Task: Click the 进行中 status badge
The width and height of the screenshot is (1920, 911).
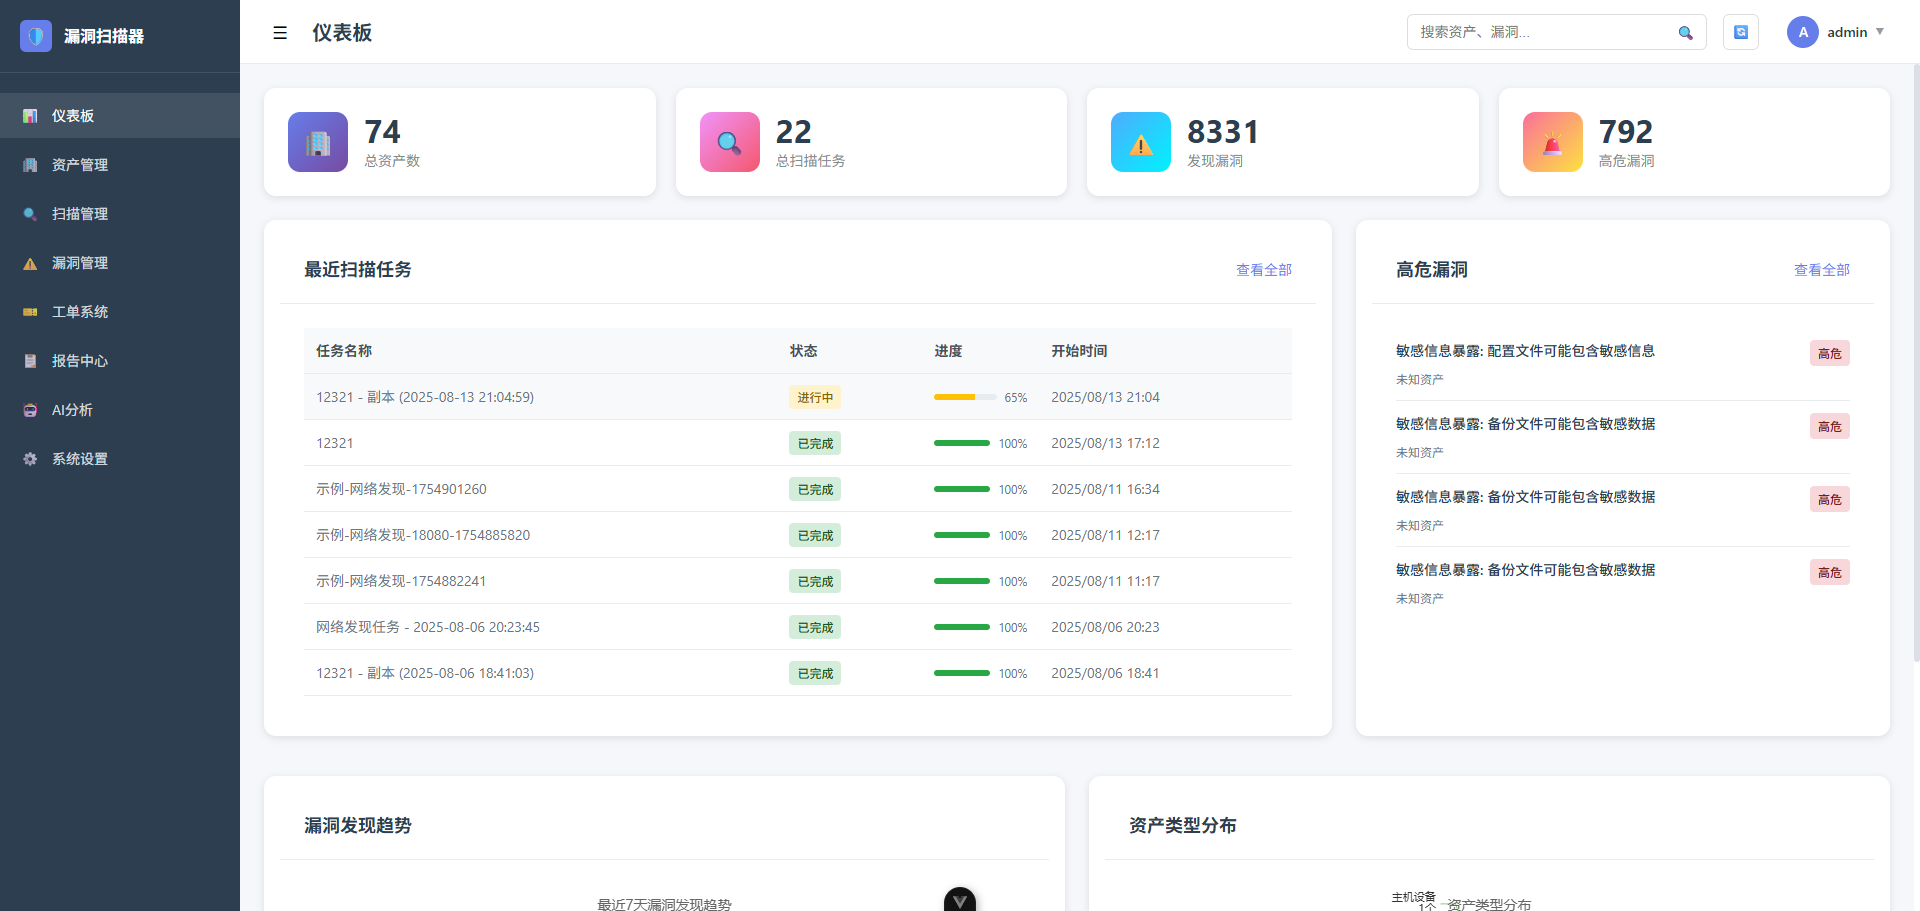Action: (x=814, y=397)
